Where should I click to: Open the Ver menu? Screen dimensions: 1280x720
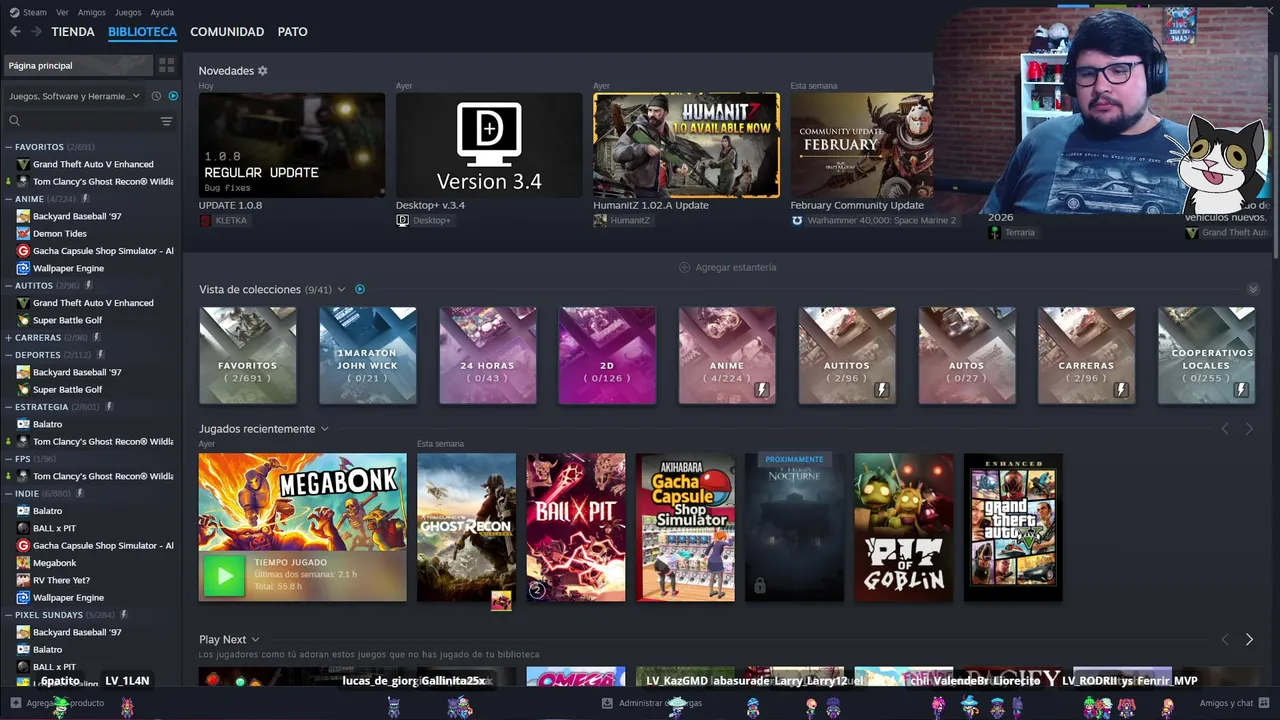pyautogui.click(x=63, y=12)
